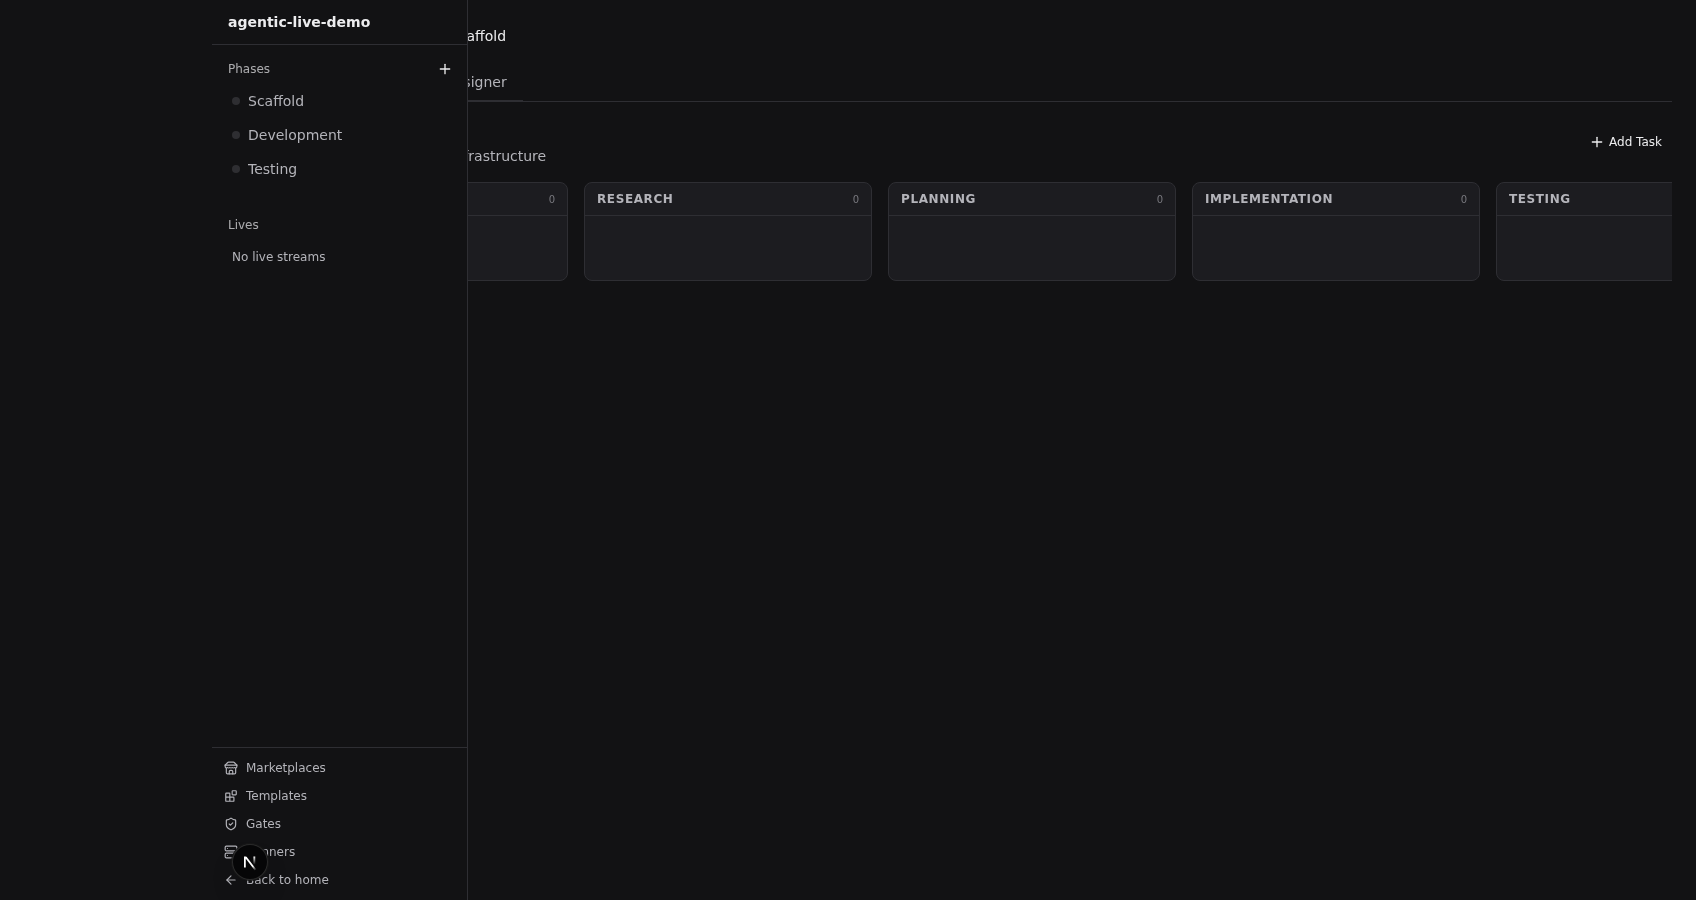This screenshot has width=1696, height=900.
Task: Click the status dot next to Development
Action: tap(236, 135)
